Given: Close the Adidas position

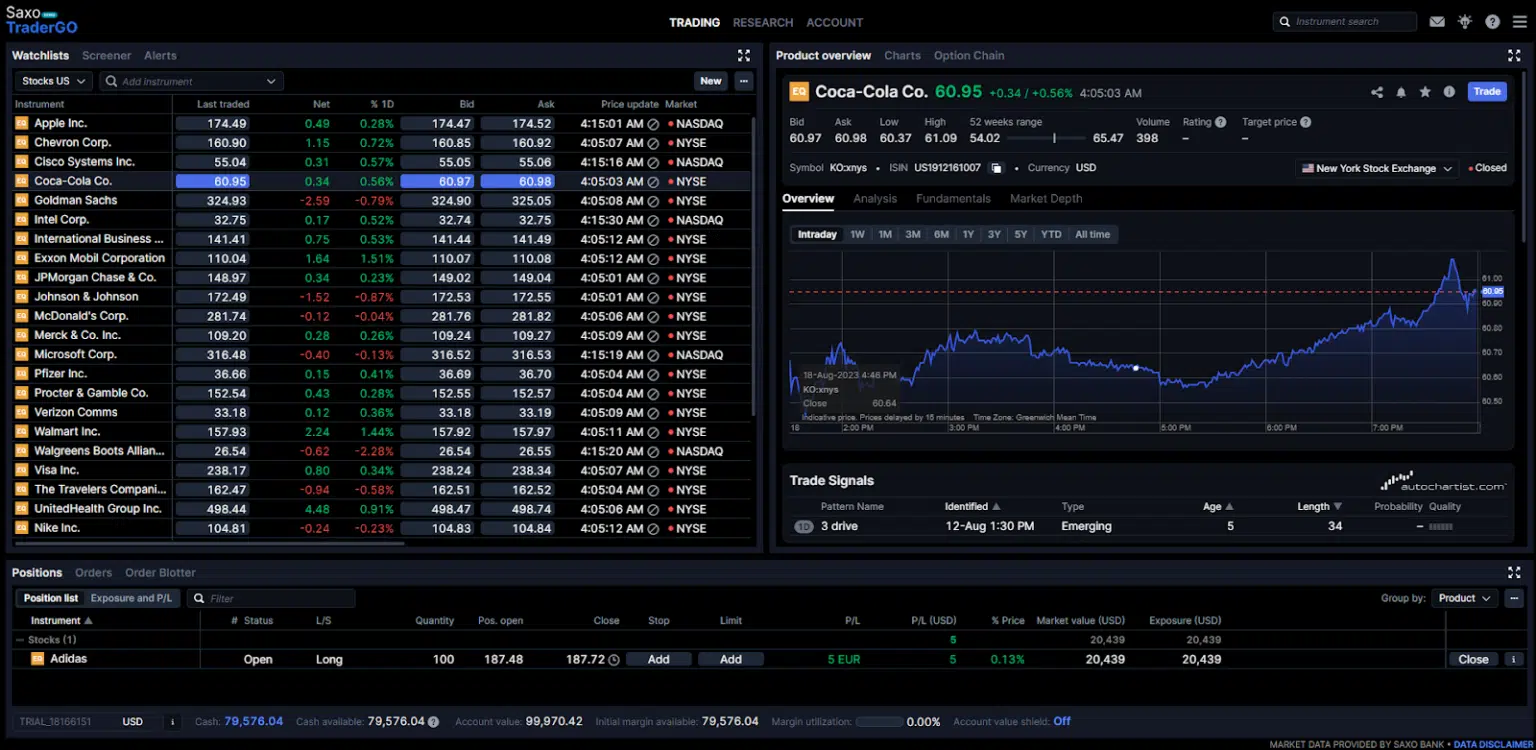Looking at the screenshot, I should [x=1473, y=659].
